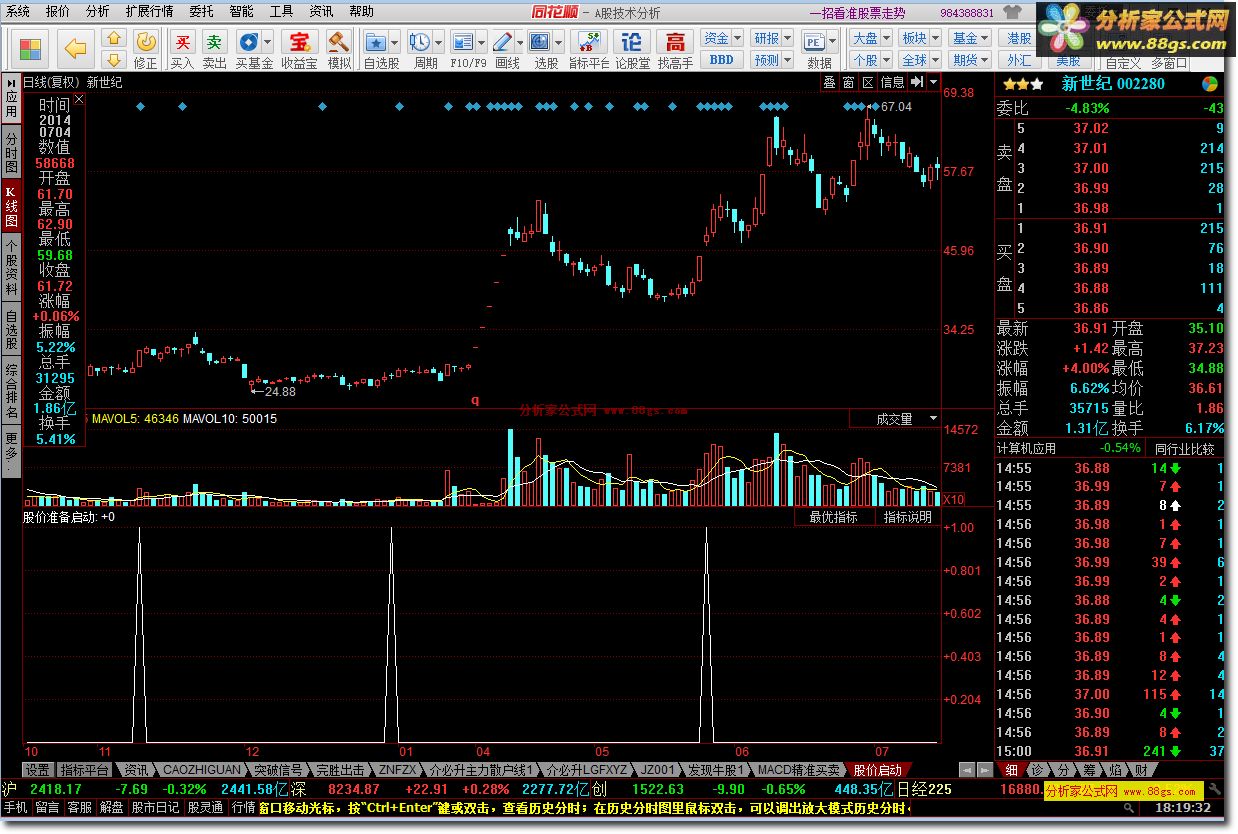
Task: Click the left scroll arrow by indicator tabs
Action: pos(967,770)
